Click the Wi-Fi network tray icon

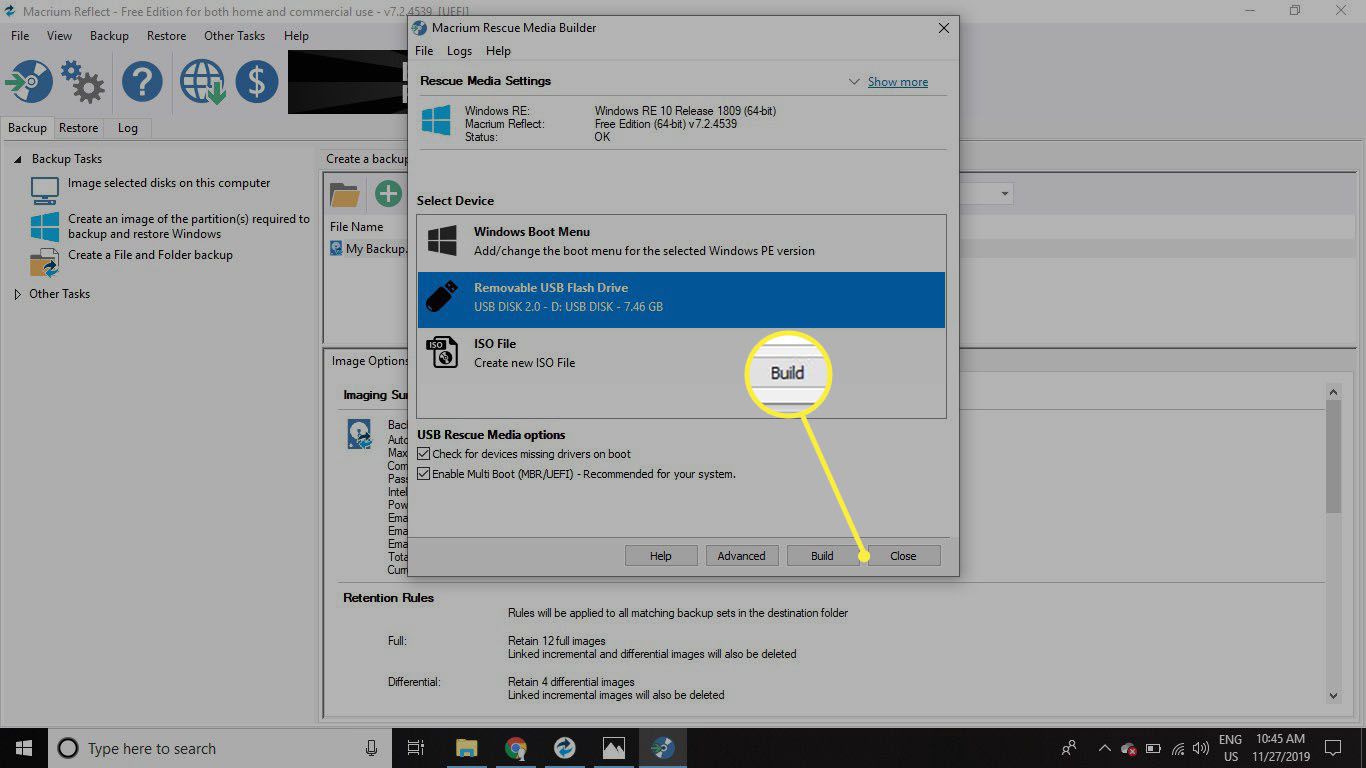pyautogui.click(x=1178, y=748)
